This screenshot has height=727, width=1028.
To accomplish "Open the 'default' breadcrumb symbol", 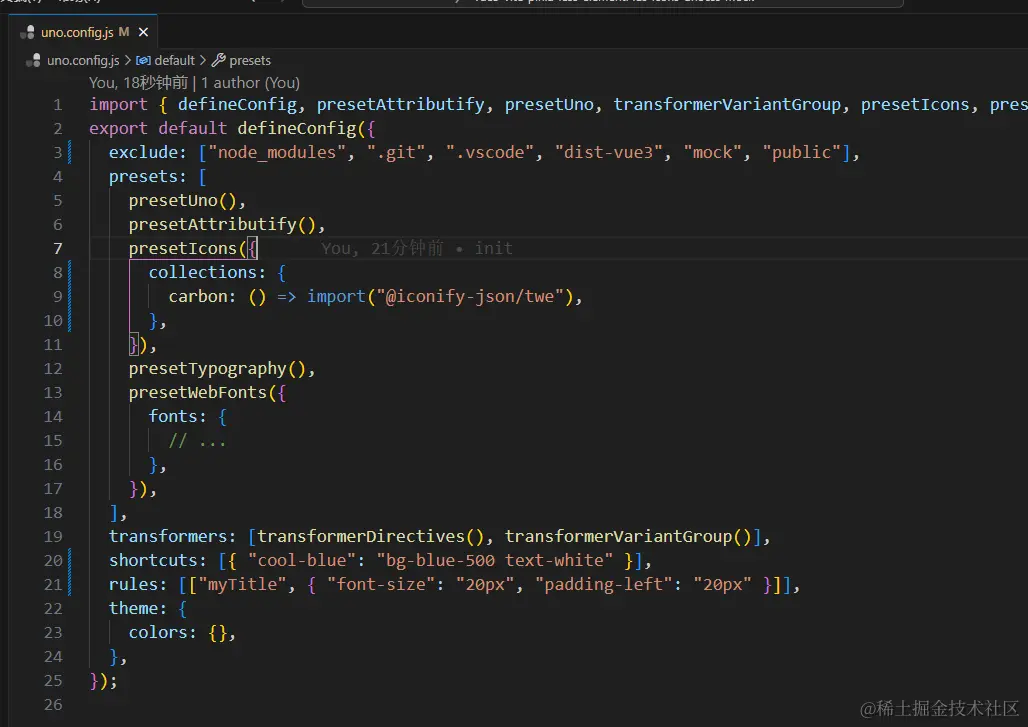I will coord(174,60).
